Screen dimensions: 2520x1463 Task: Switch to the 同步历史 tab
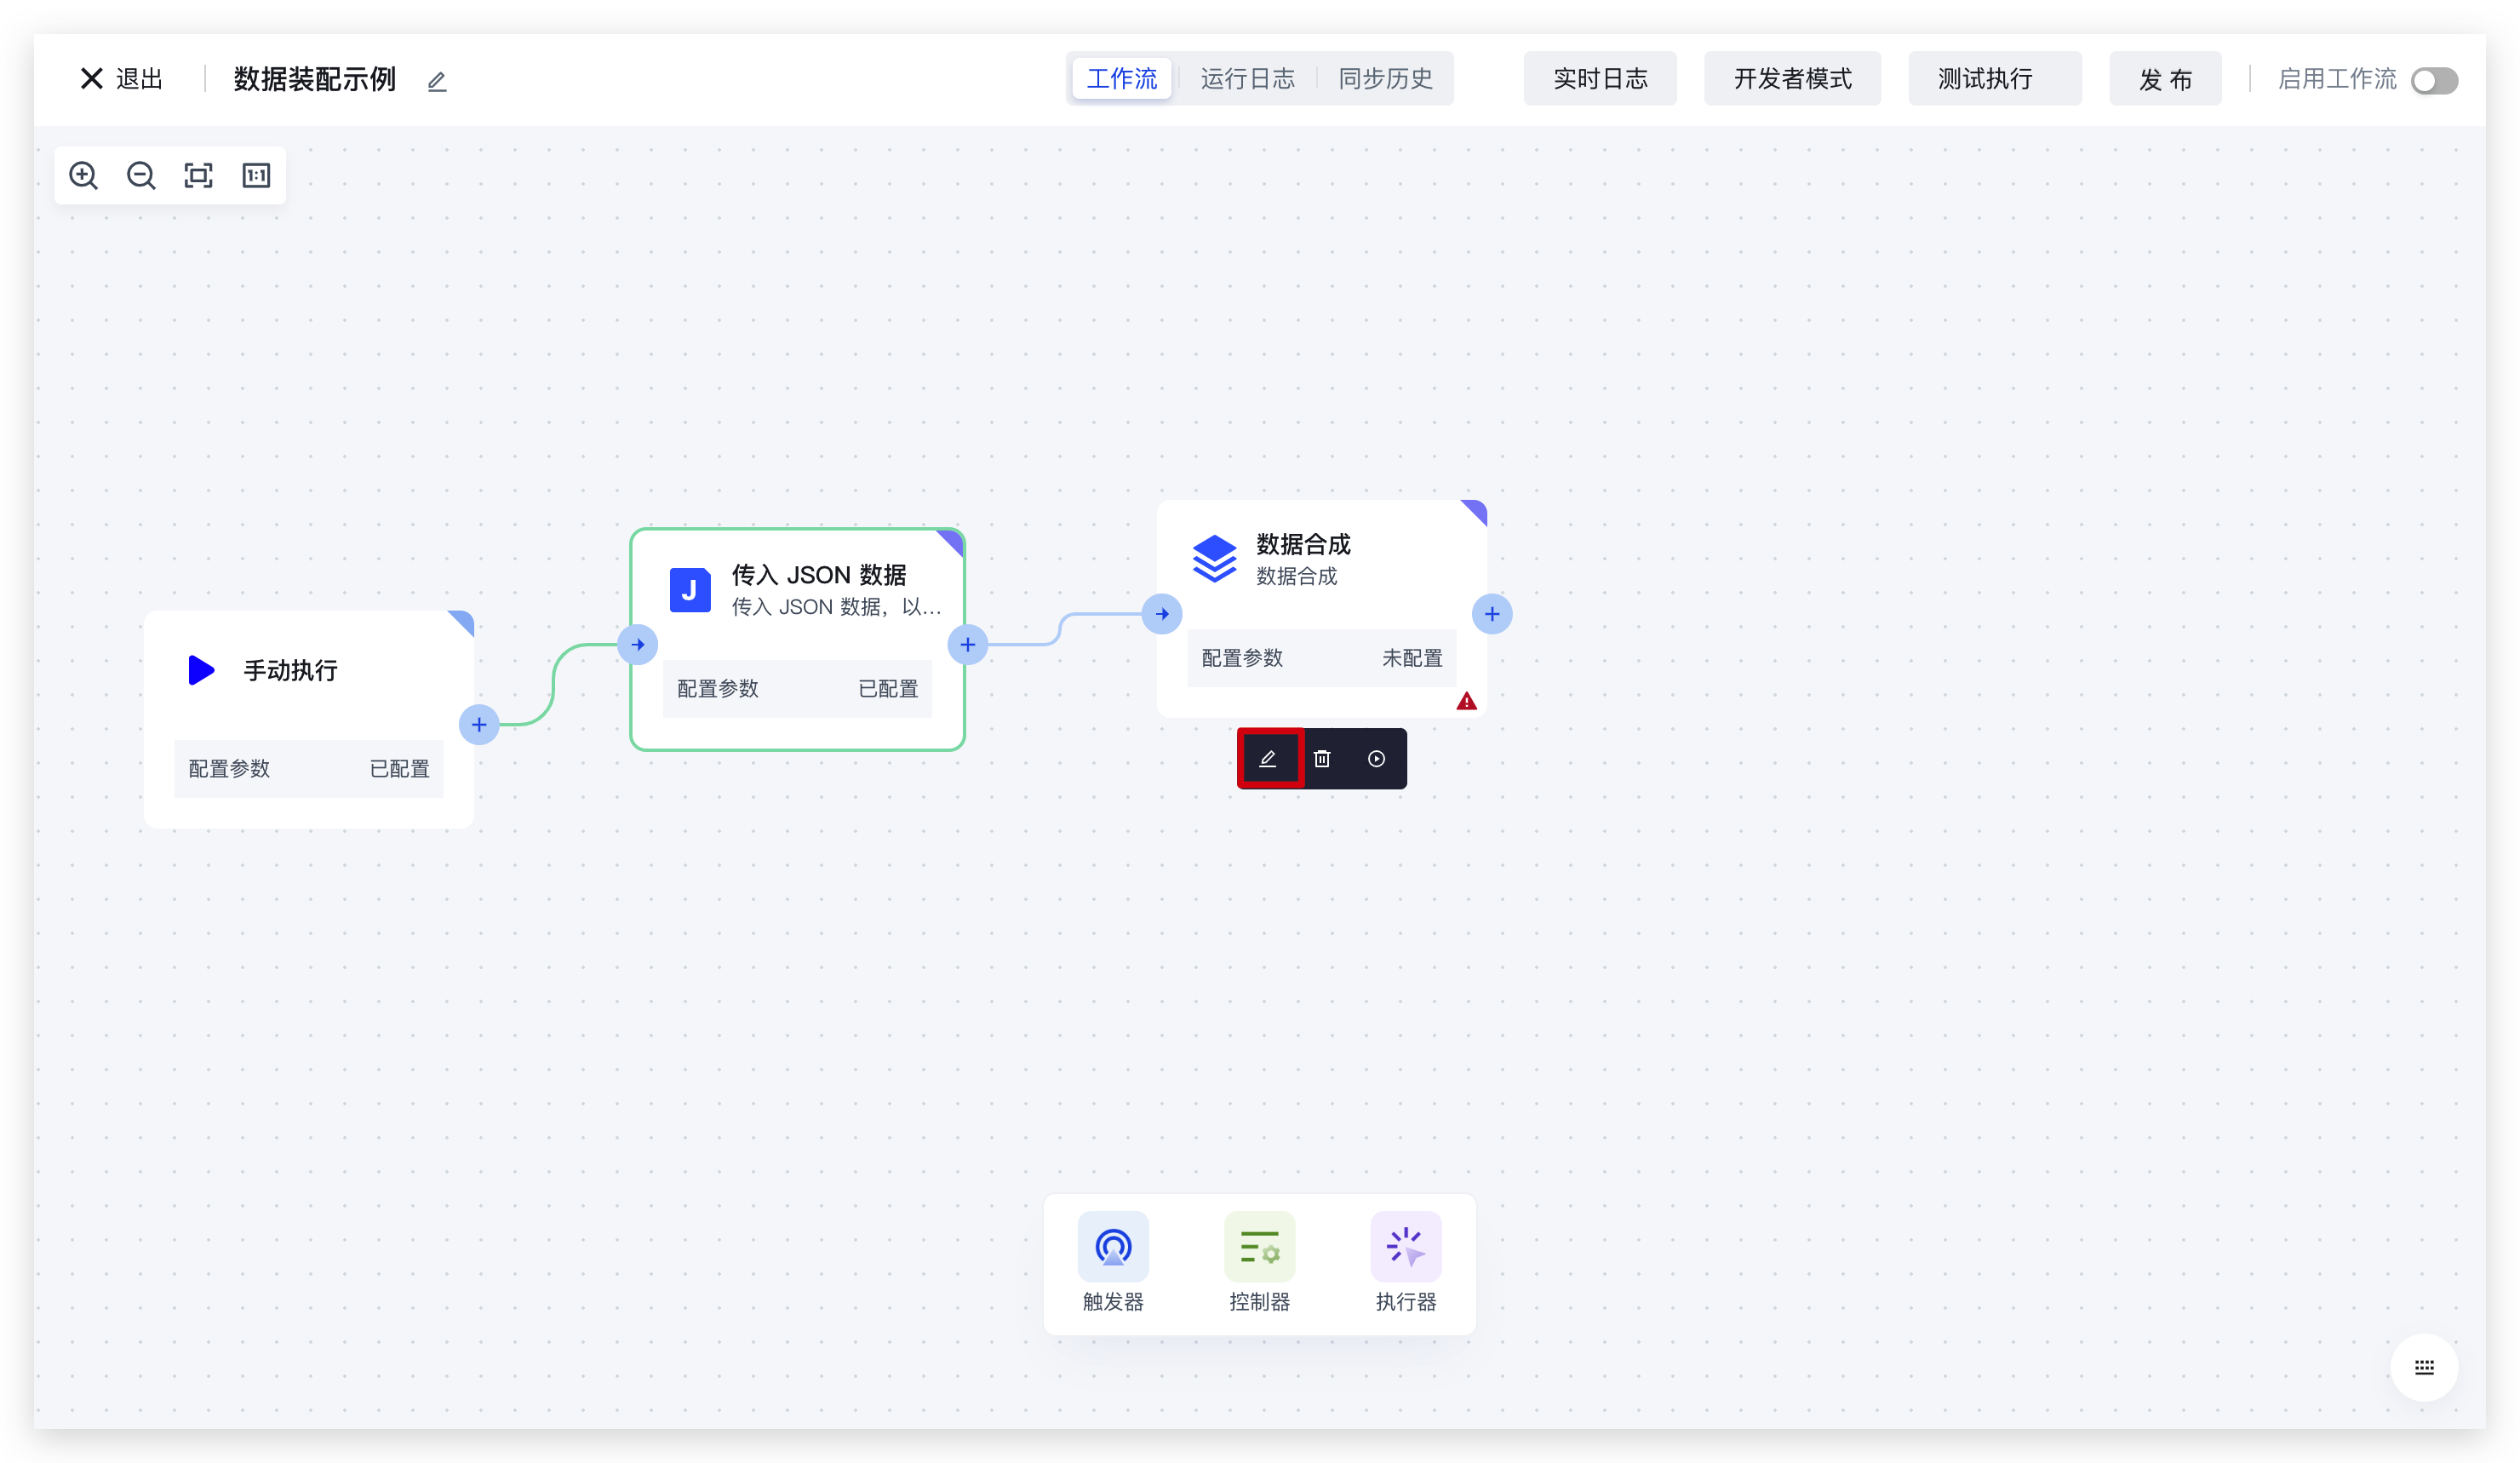[x=1385, y=79]
